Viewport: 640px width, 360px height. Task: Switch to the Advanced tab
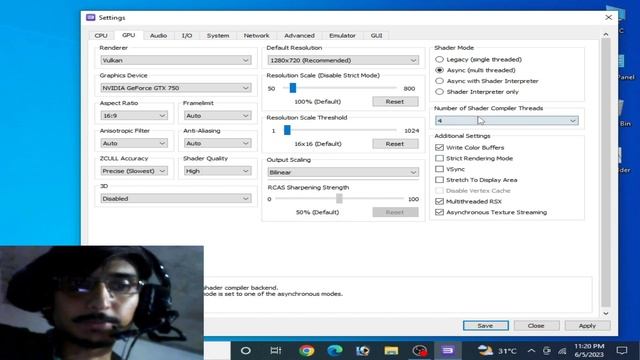[x=299, y=36]
